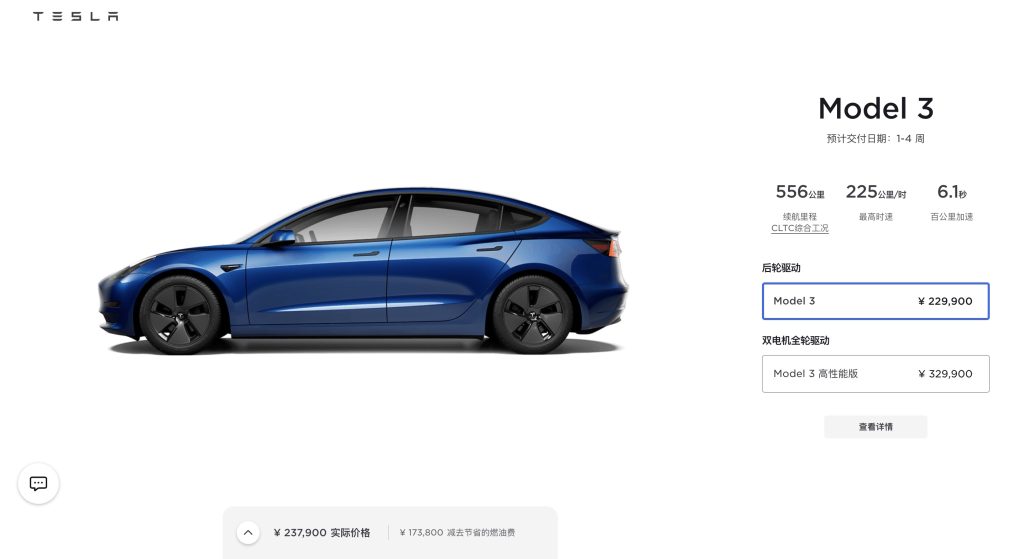Viewport: 1024px width, 559px height.
Task: Click the 查看详情 button
Action: pos(875,426)
